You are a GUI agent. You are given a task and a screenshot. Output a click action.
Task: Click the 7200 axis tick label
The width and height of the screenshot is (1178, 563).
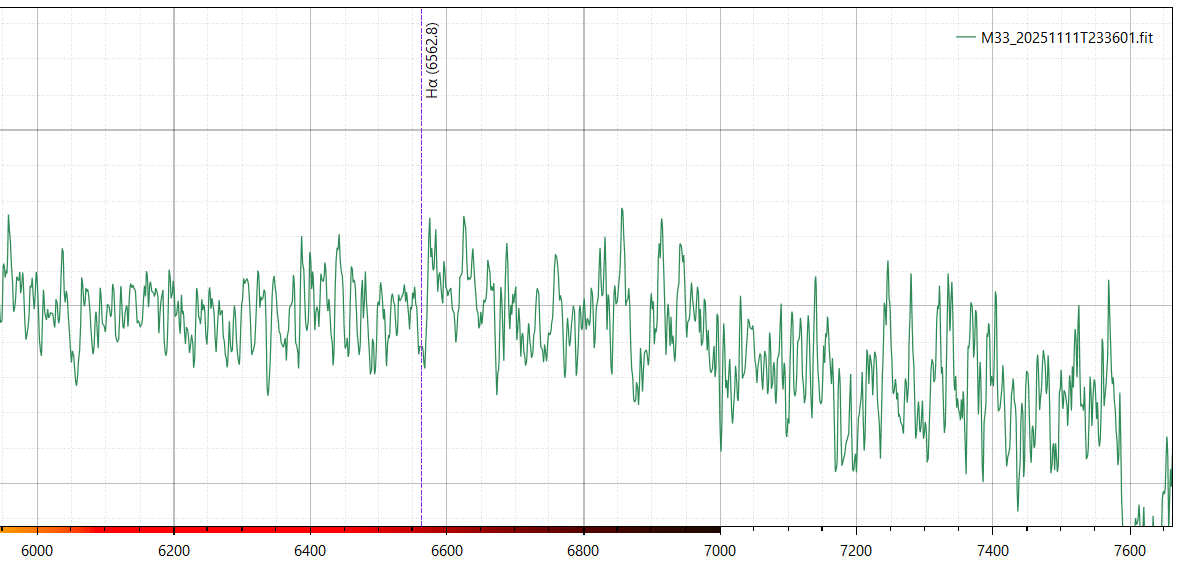click(856, 549)
